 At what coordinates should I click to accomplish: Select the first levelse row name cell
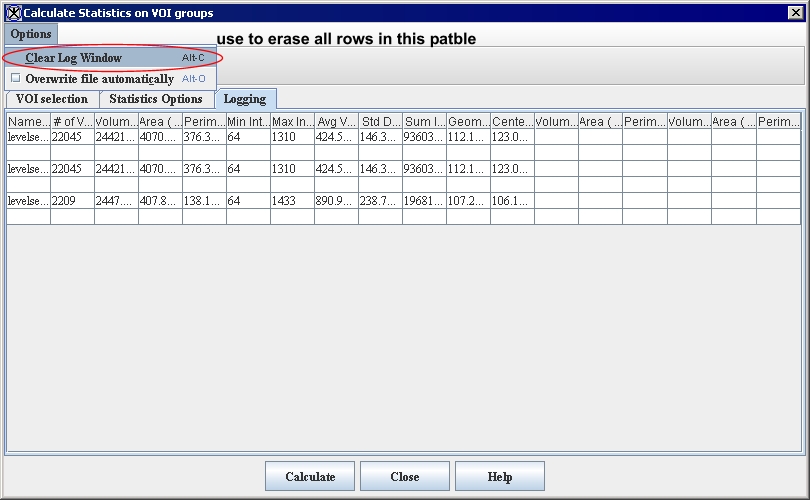tap(29, 137)
